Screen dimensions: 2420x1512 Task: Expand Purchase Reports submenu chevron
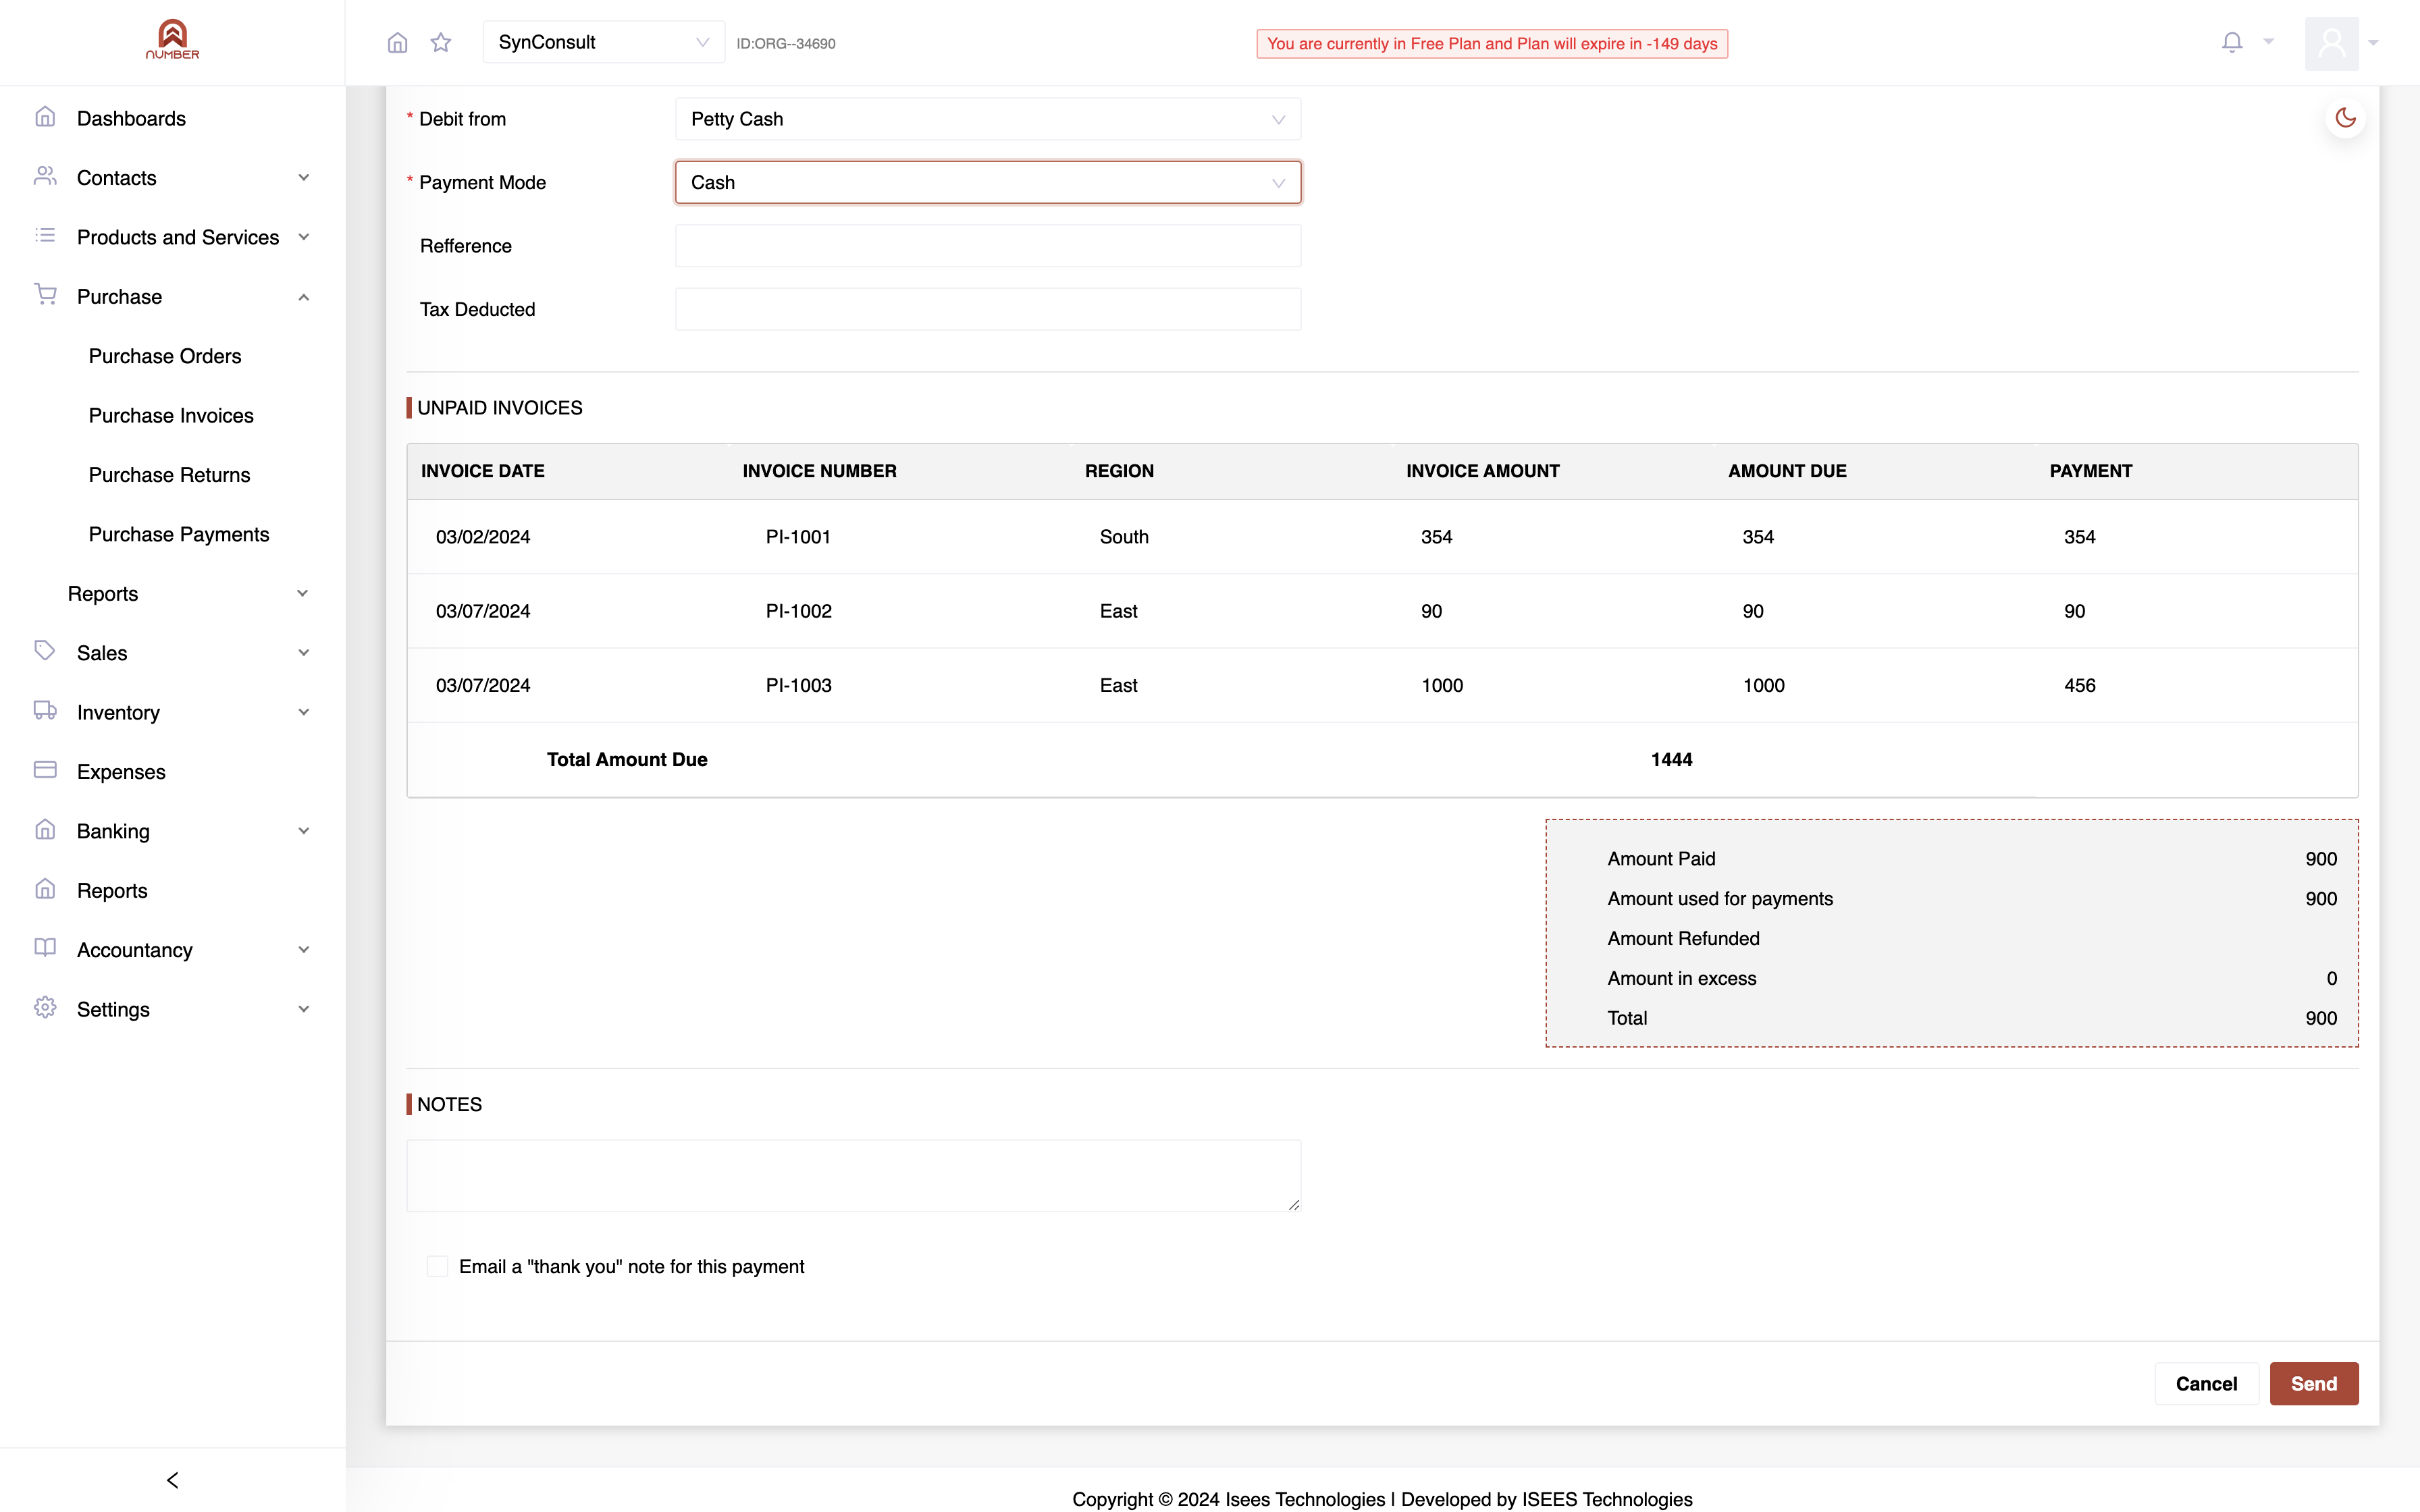coord(303,593)
